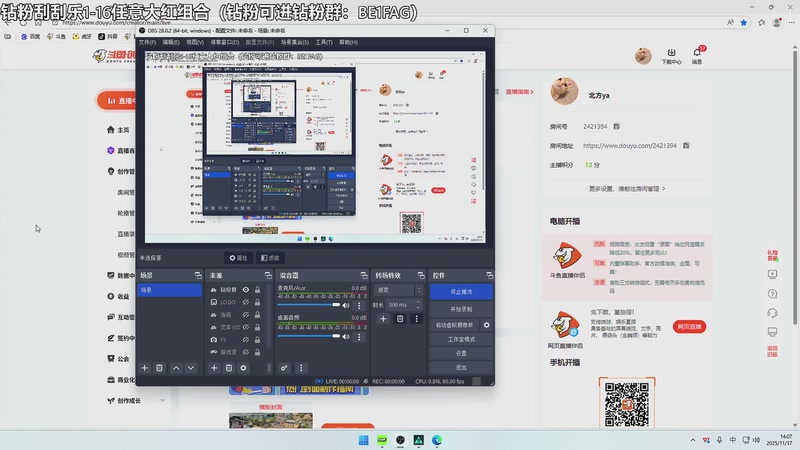Click the 工作室模式 button
800x450 pixels.
point(461,339)
